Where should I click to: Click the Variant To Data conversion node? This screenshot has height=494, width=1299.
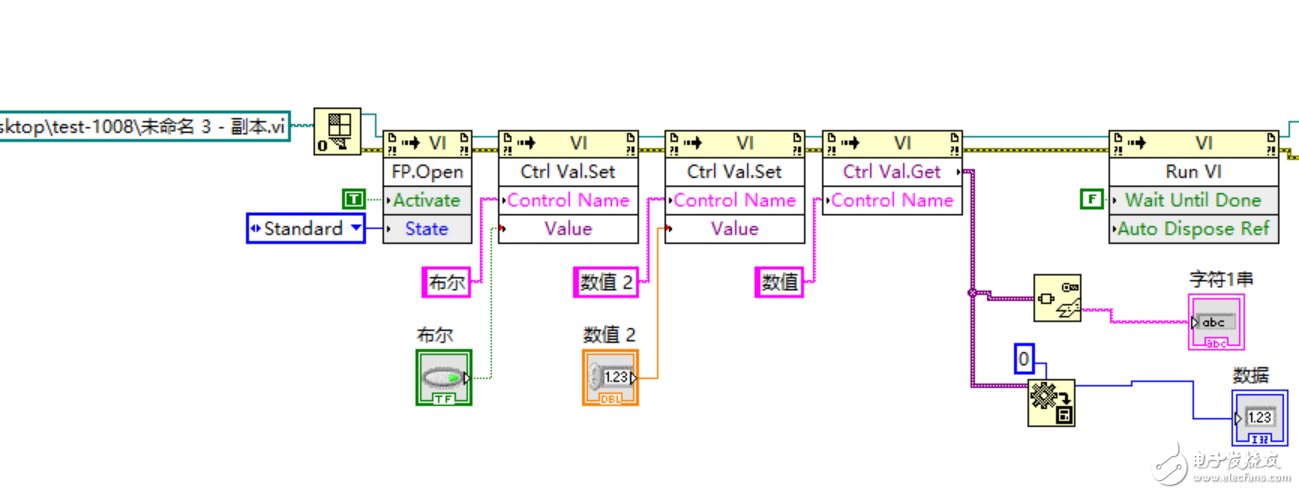coord(1051,403)
